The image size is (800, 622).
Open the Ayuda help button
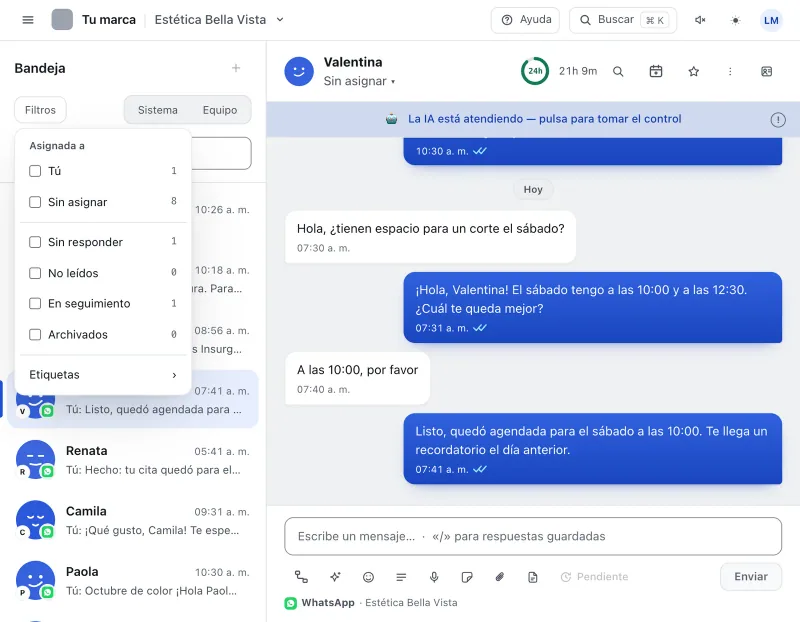pos(525,20)
